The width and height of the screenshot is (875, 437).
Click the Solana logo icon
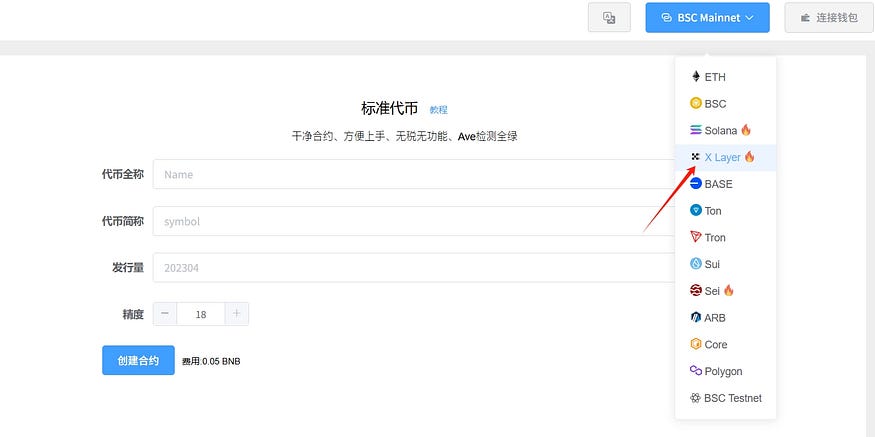[x=695, y=130]
